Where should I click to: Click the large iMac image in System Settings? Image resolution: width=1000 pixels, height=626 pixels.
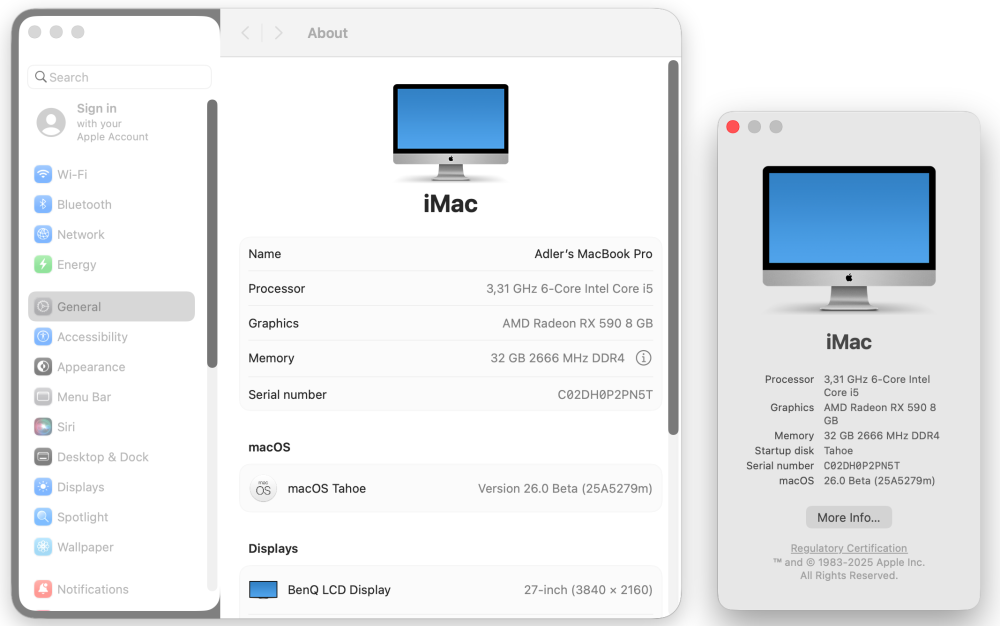point(450,133)
